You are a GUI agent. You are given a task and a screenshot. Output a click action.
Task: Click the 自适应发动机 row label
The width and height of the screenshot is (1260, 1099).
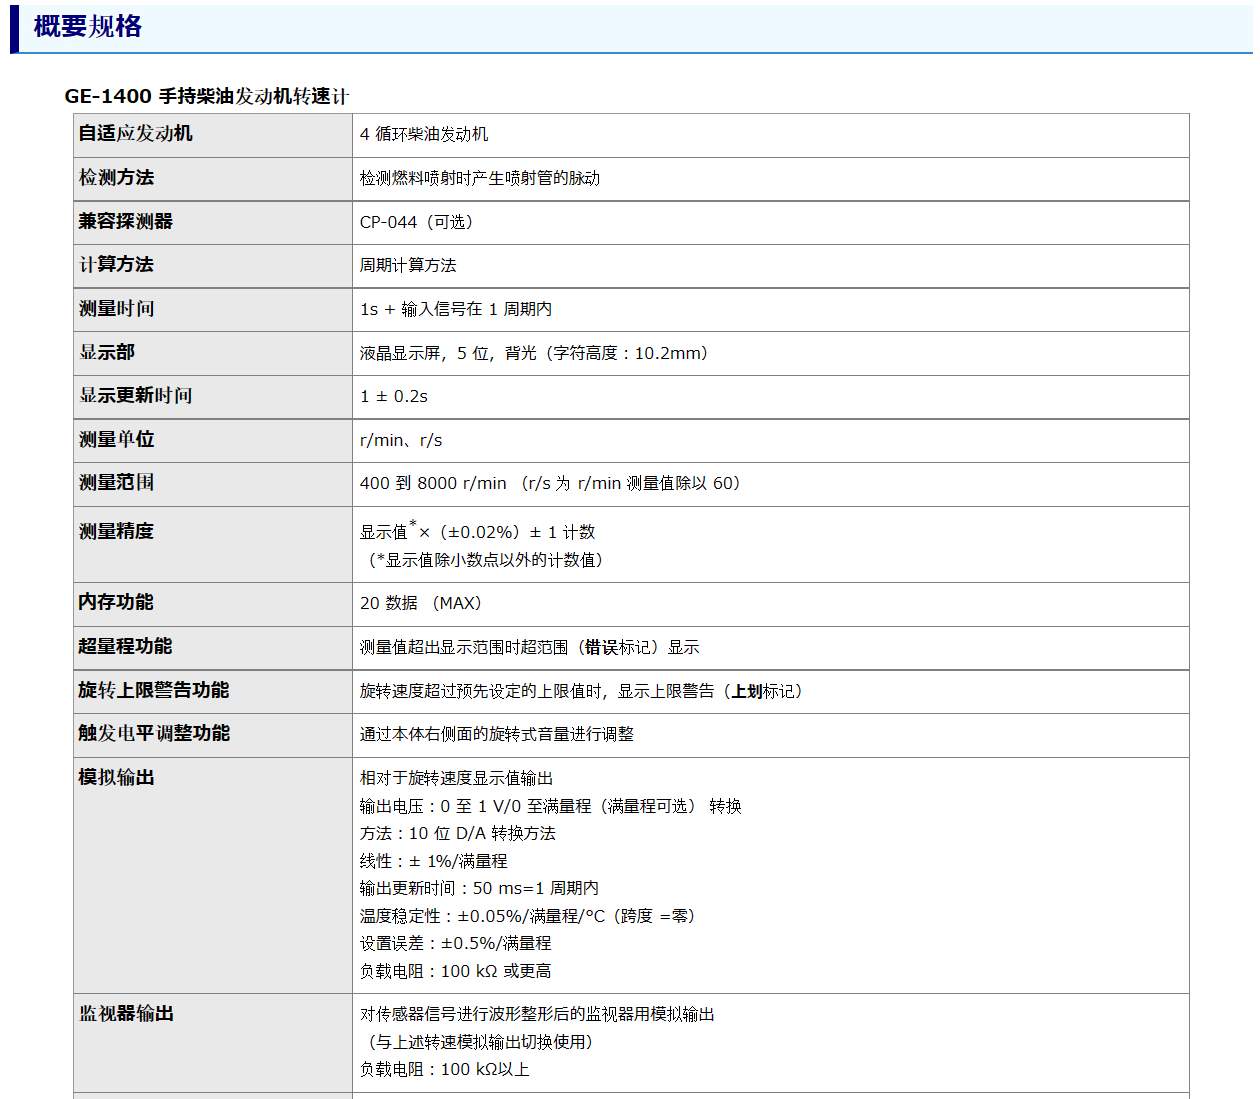pos(136,133)
